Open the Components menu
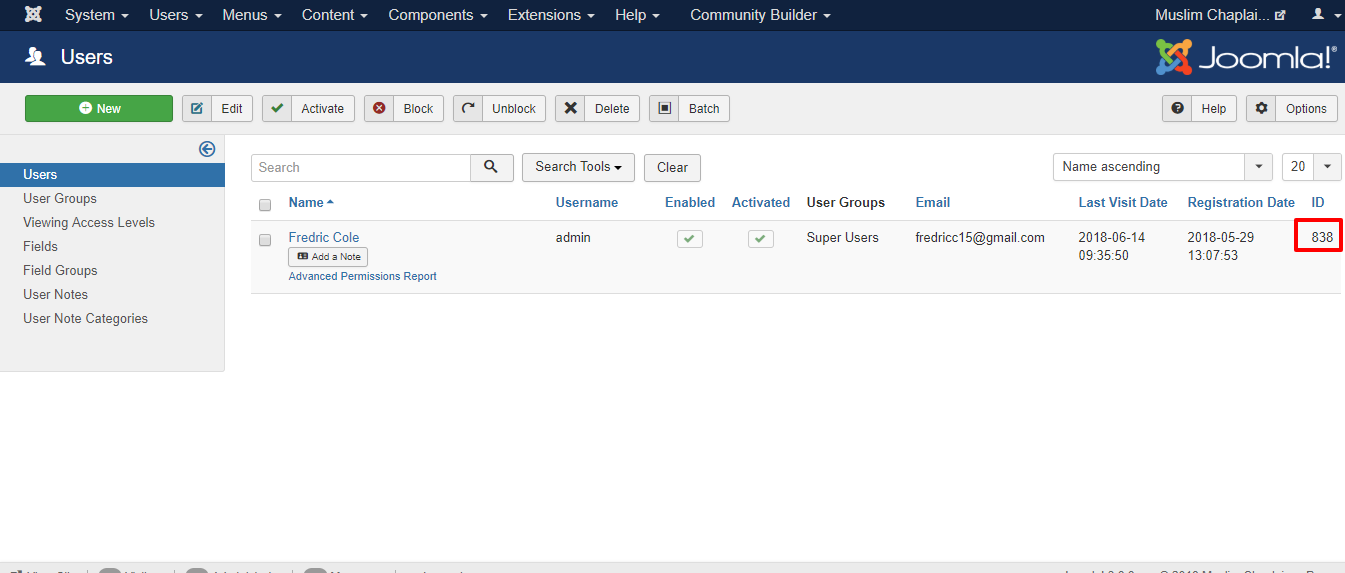 click(x=438, y=15)
